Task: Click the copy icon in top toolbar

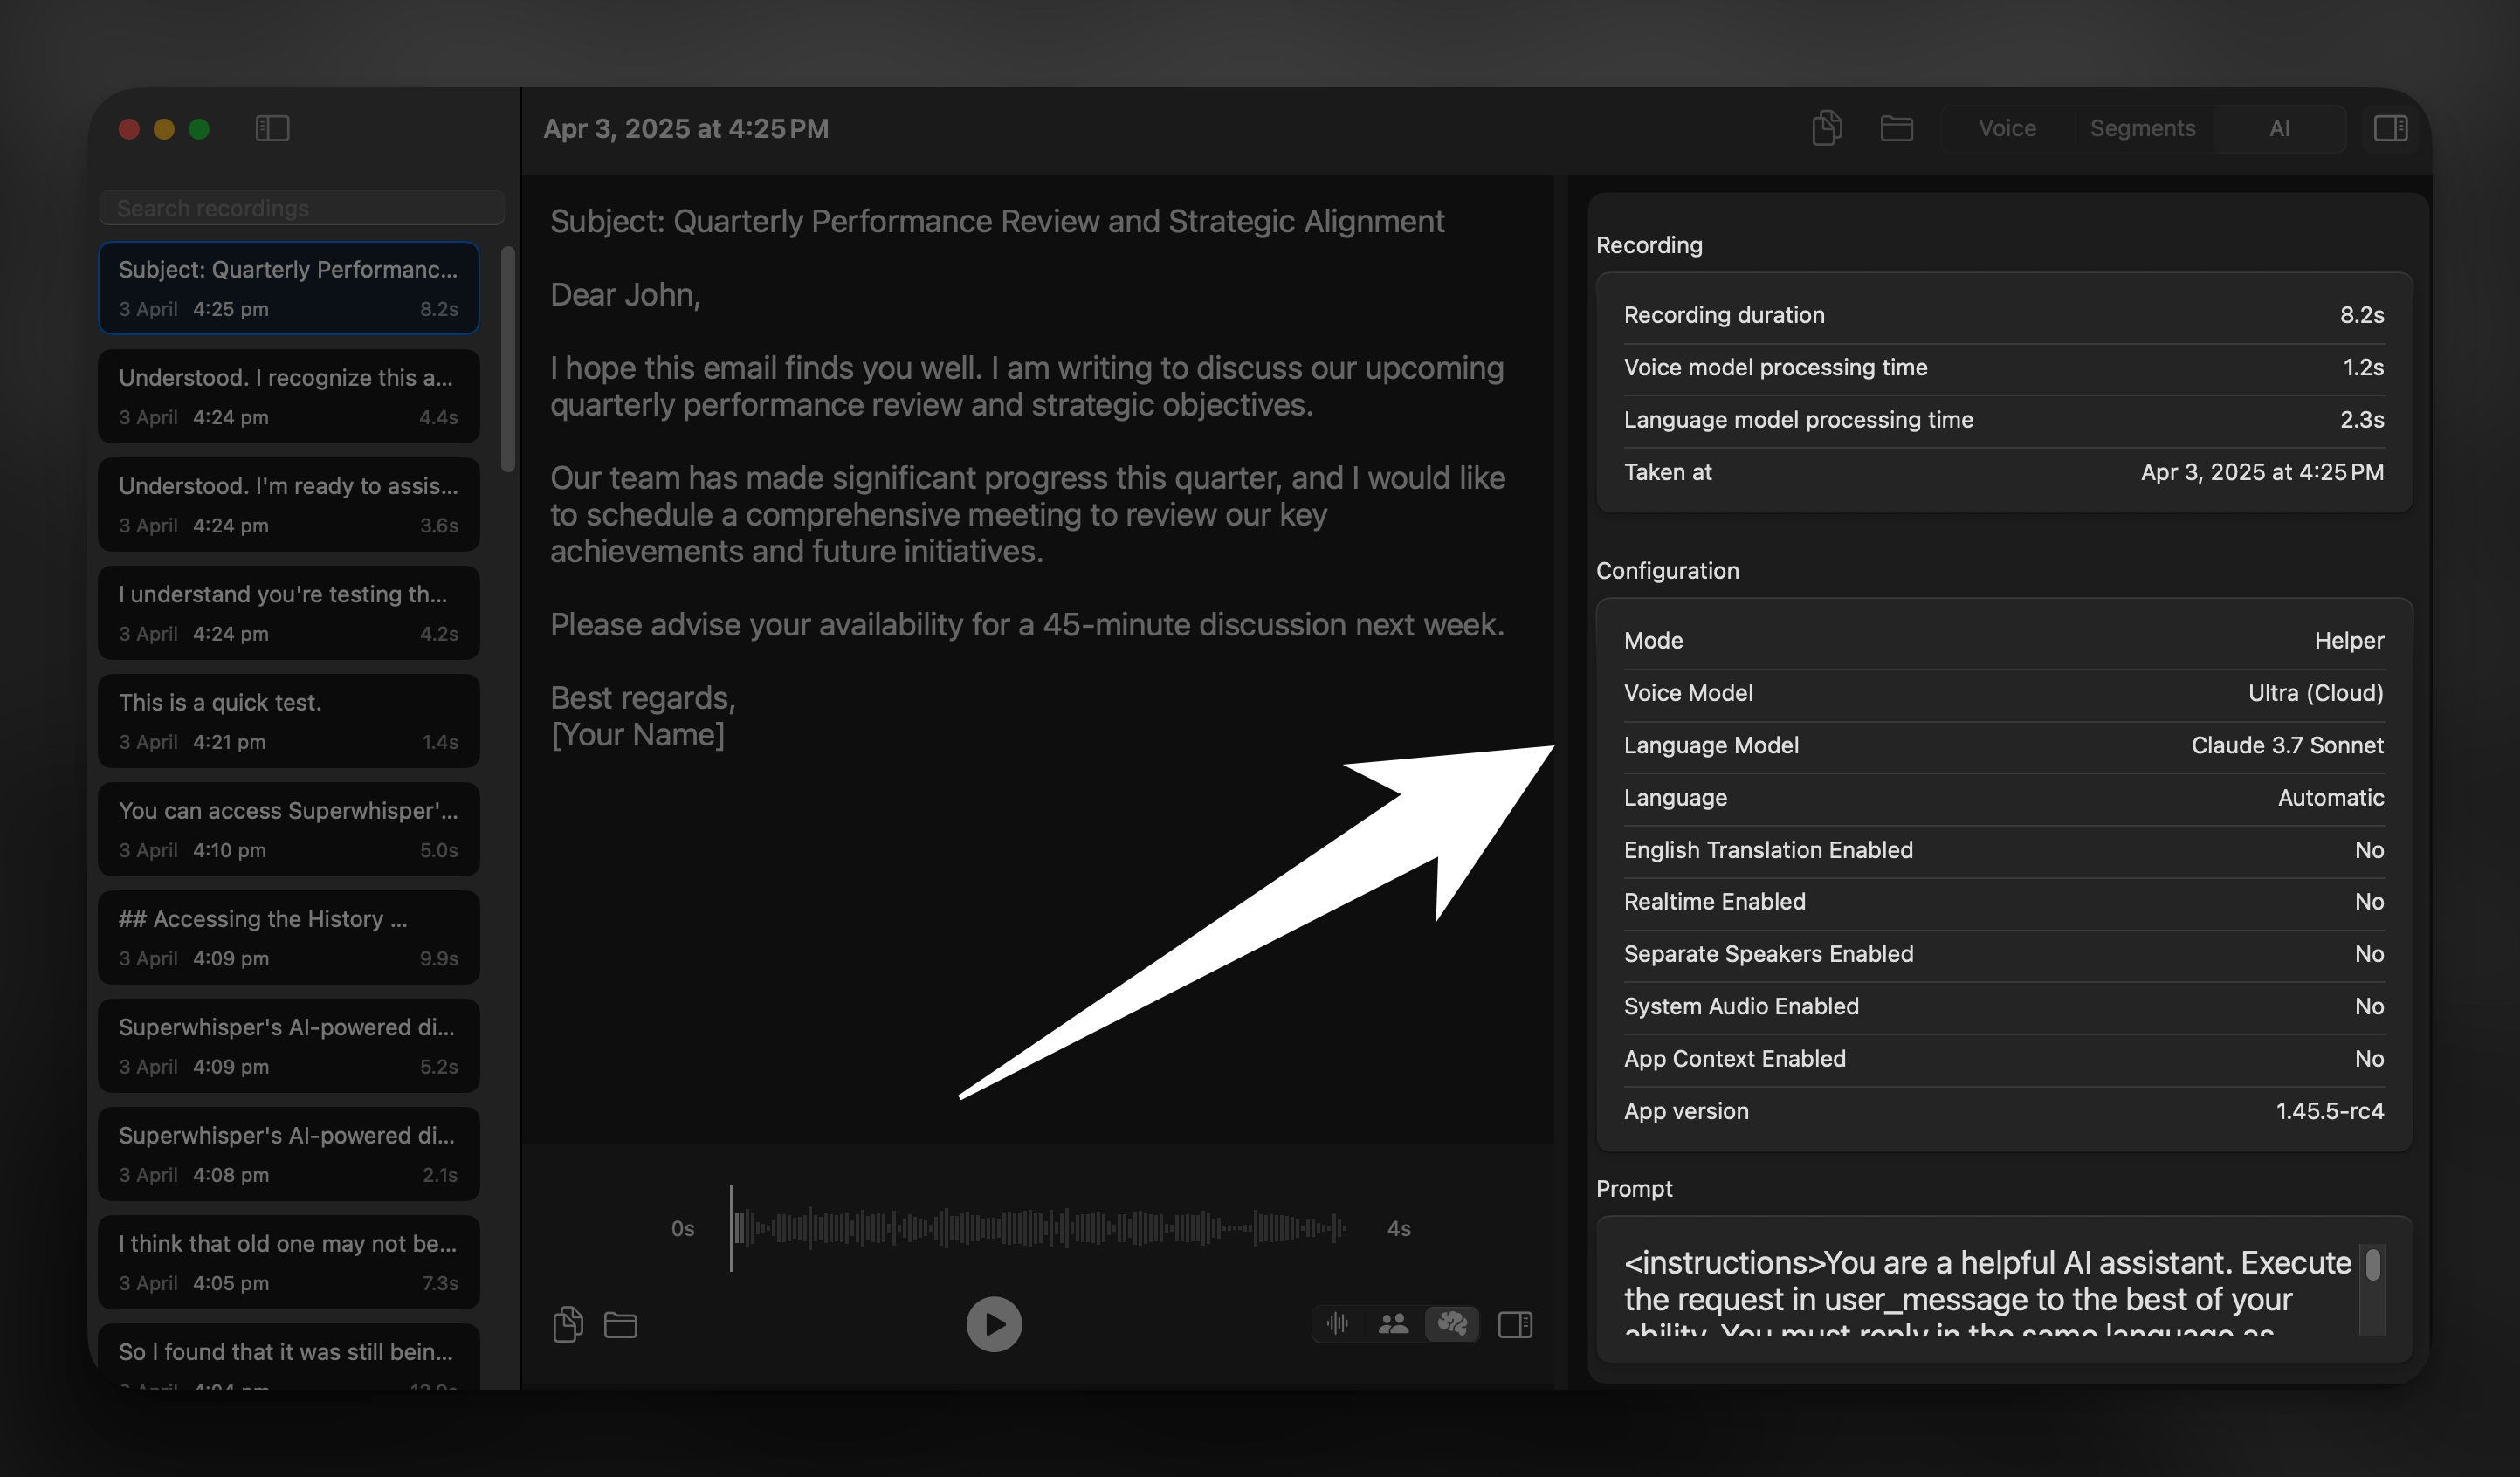Action: [x=1826, y=128]
